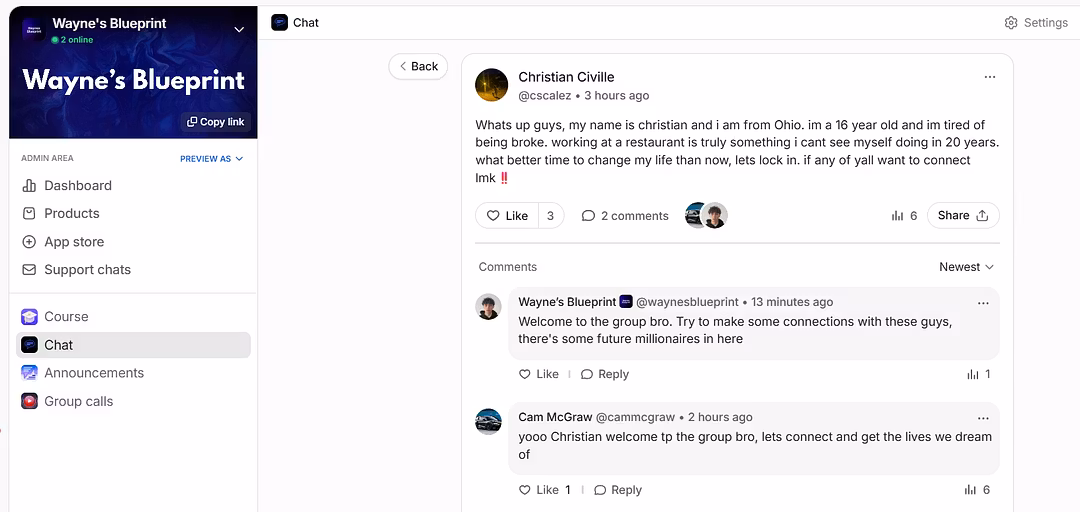The height and width of the screenshot is (512, 1080).
Task: Click the Announcements icon in sidebar
Action: pyautogui.click(x=29, y=373)
